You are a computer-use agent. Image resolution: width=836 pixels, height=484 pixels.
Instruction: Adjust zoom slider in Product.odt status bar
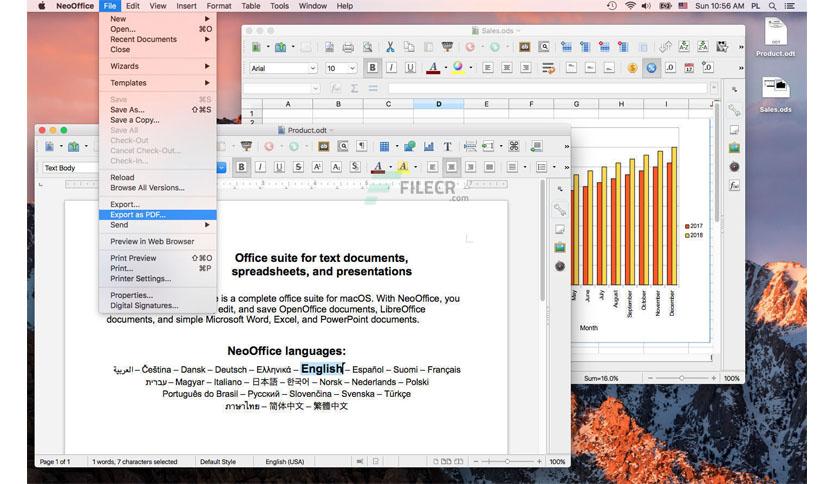coord(507,462)
